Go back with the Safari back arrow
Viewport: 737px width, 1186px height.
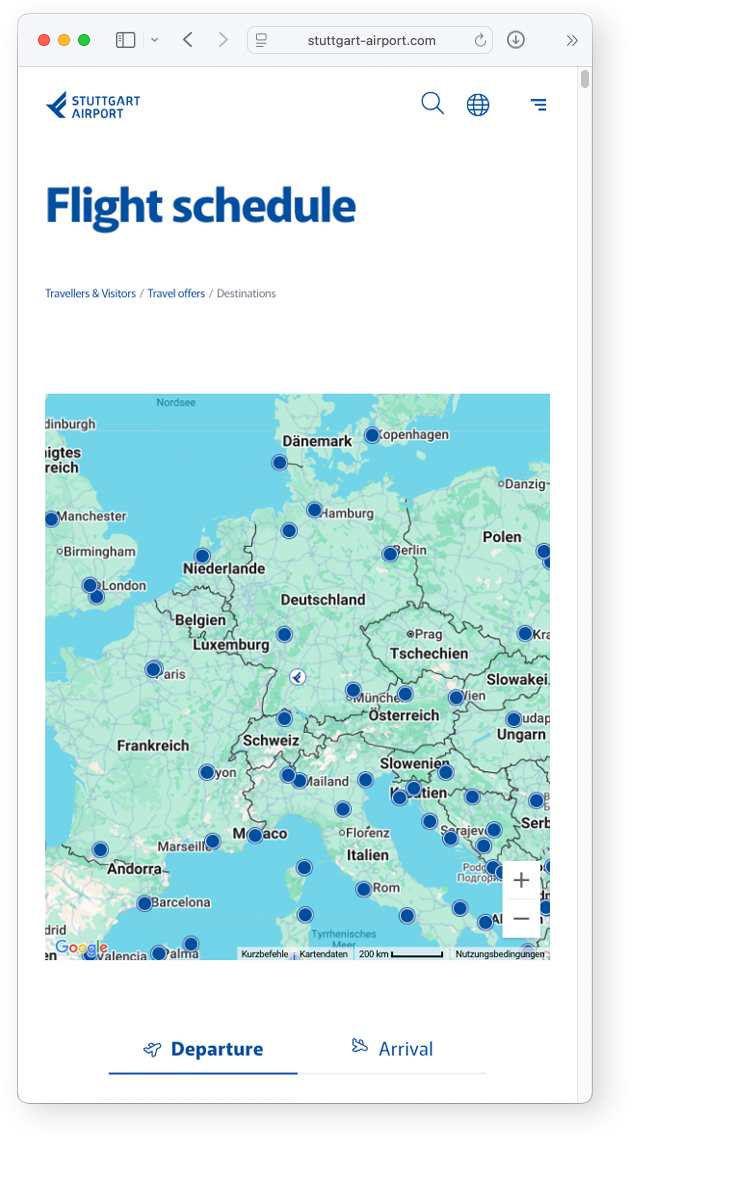click(188, 39)
